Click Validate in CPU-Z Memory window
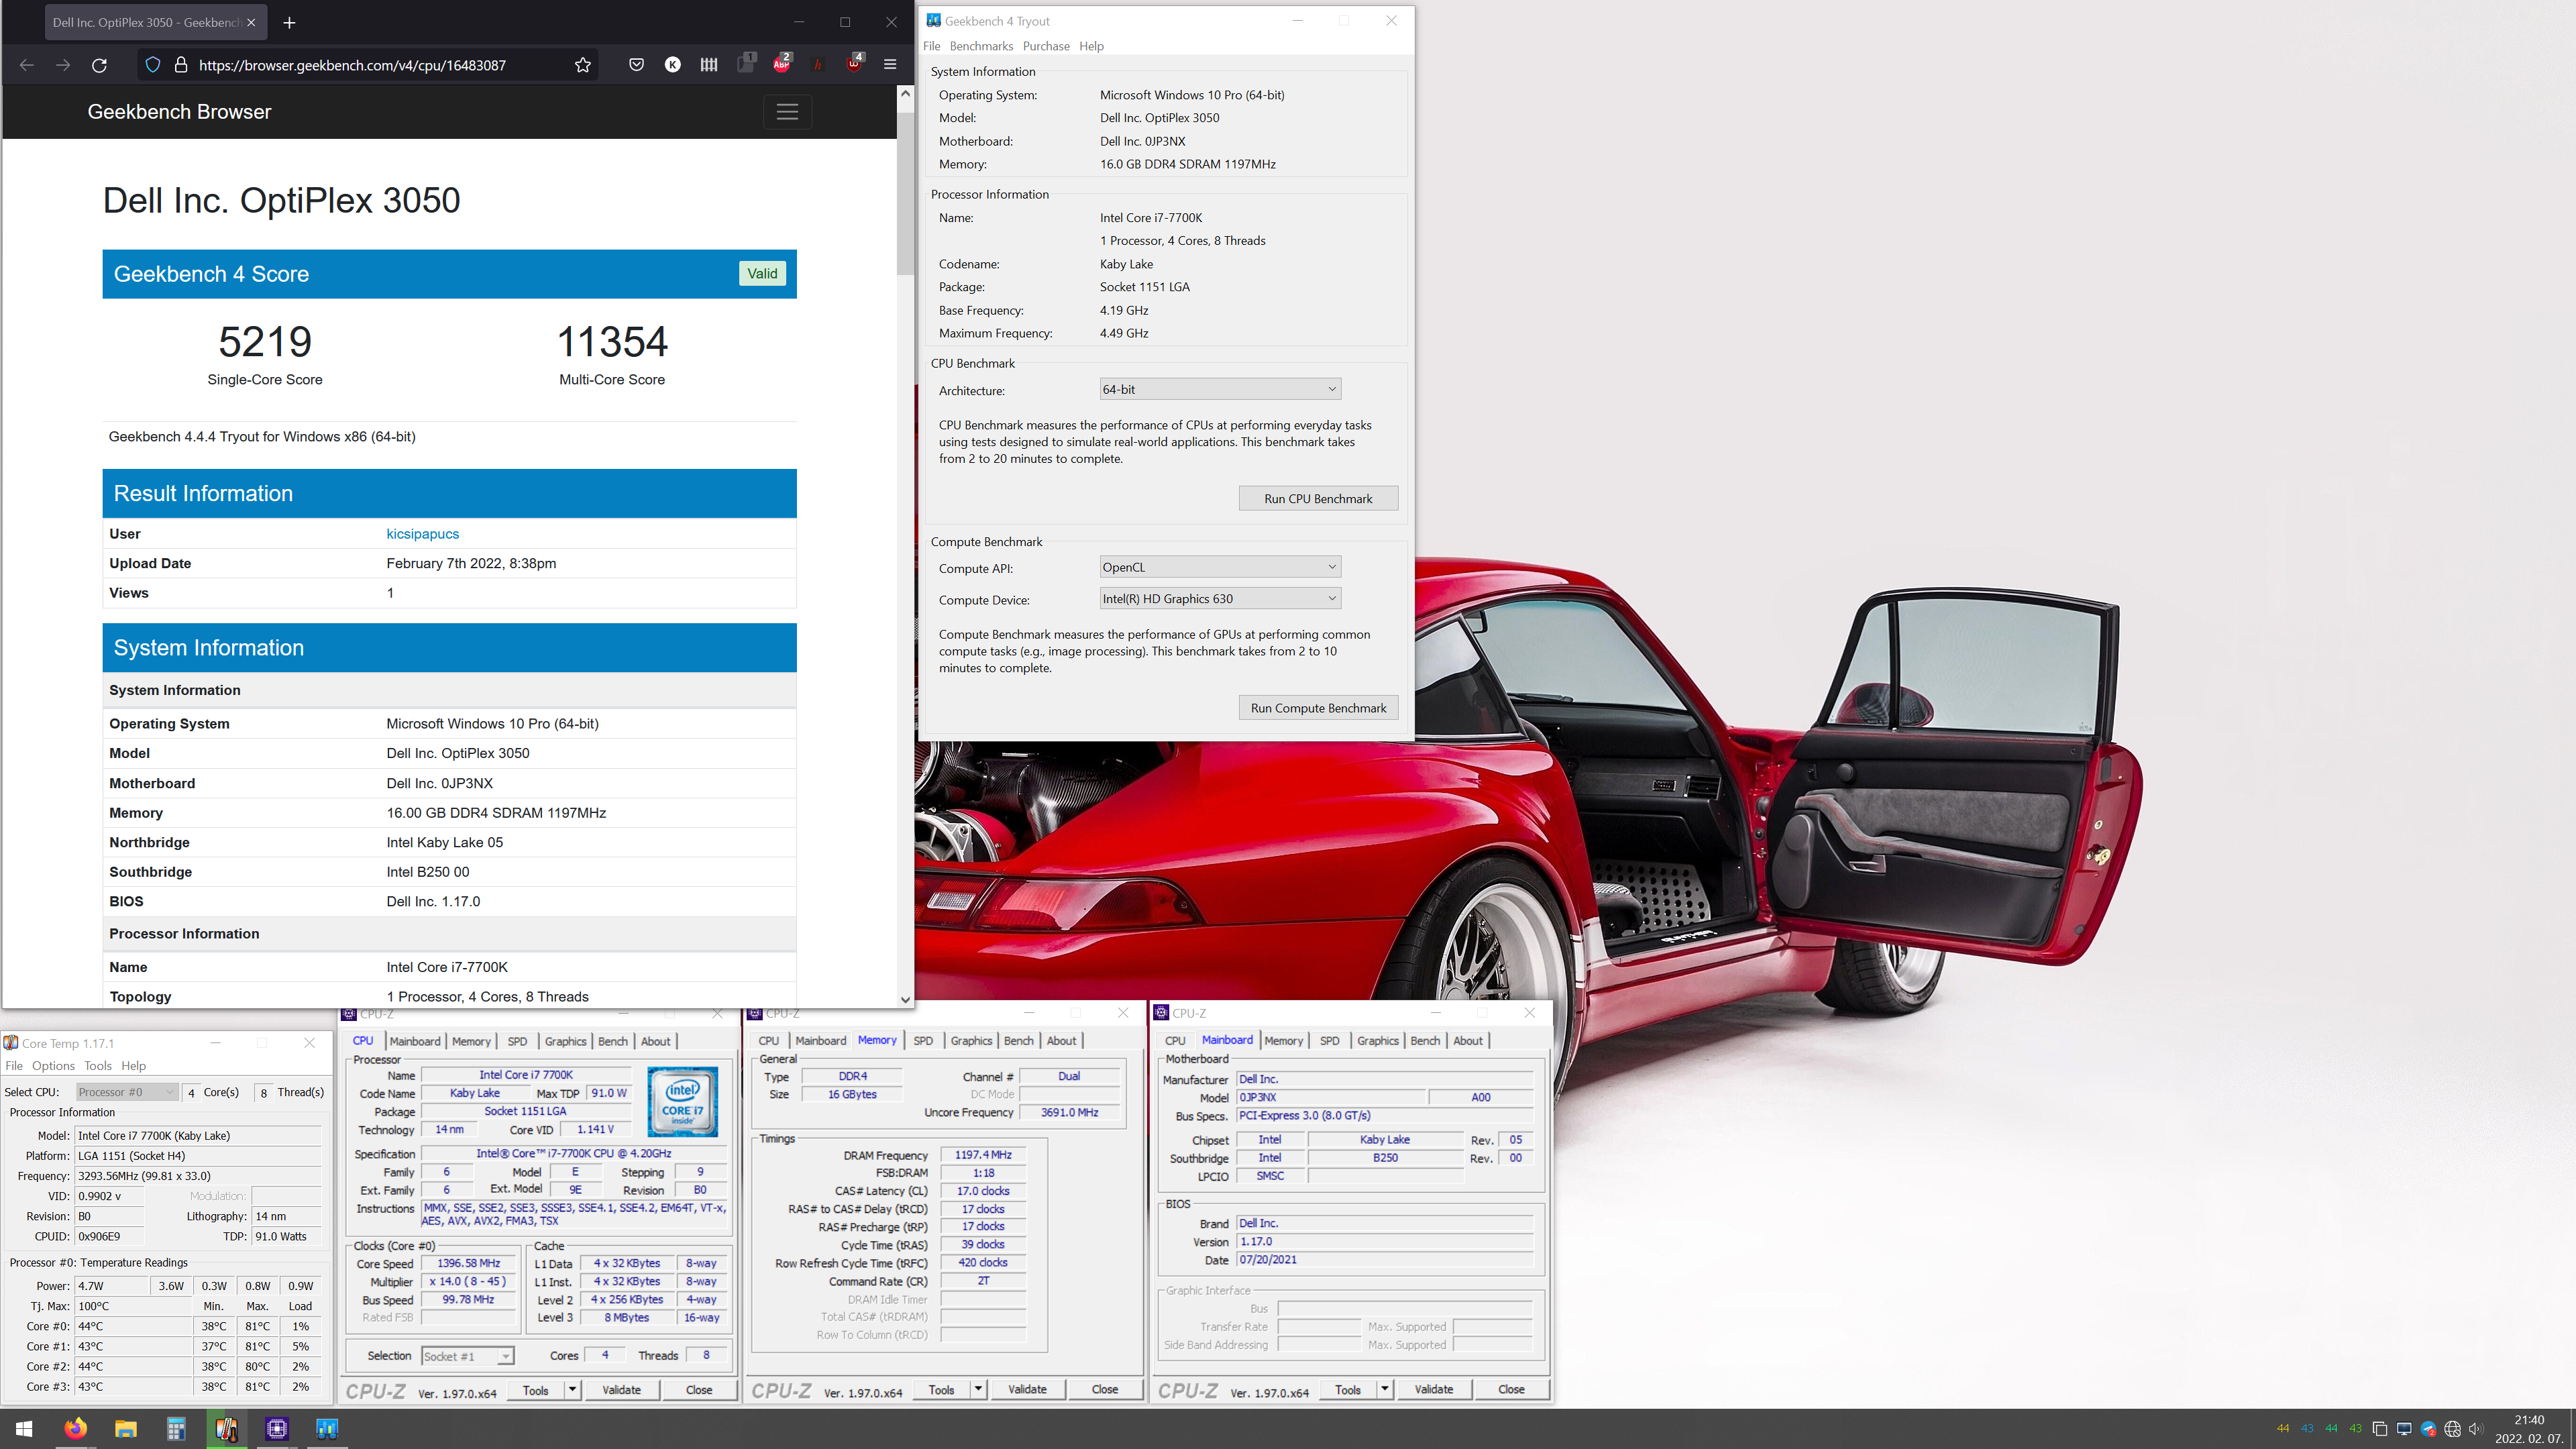 (x=1027, y=1390)
